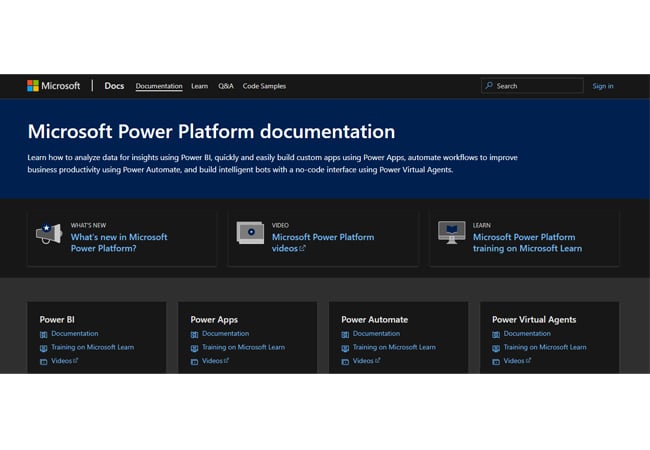Click the 'Power Virtual Agents' card heading

[x=534, y=319]
